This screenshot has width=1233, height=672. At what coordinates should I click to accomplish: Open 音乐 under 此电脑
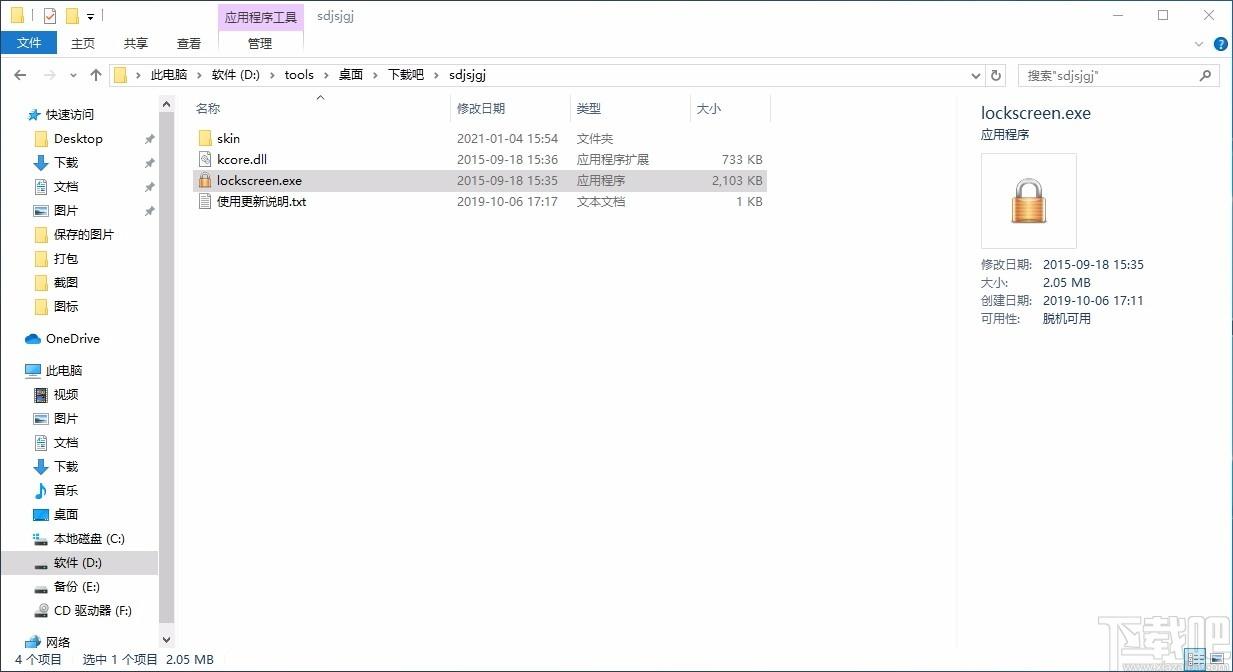[66, 490]
